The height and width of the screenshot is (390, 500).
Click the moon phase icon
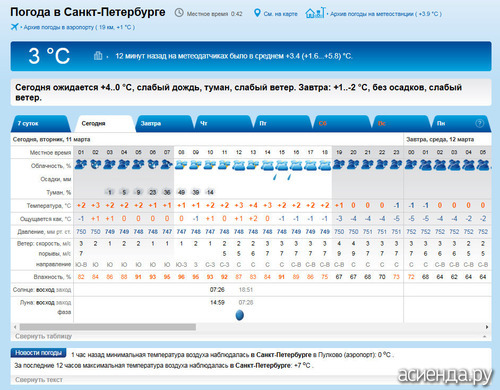pos(239,315)
